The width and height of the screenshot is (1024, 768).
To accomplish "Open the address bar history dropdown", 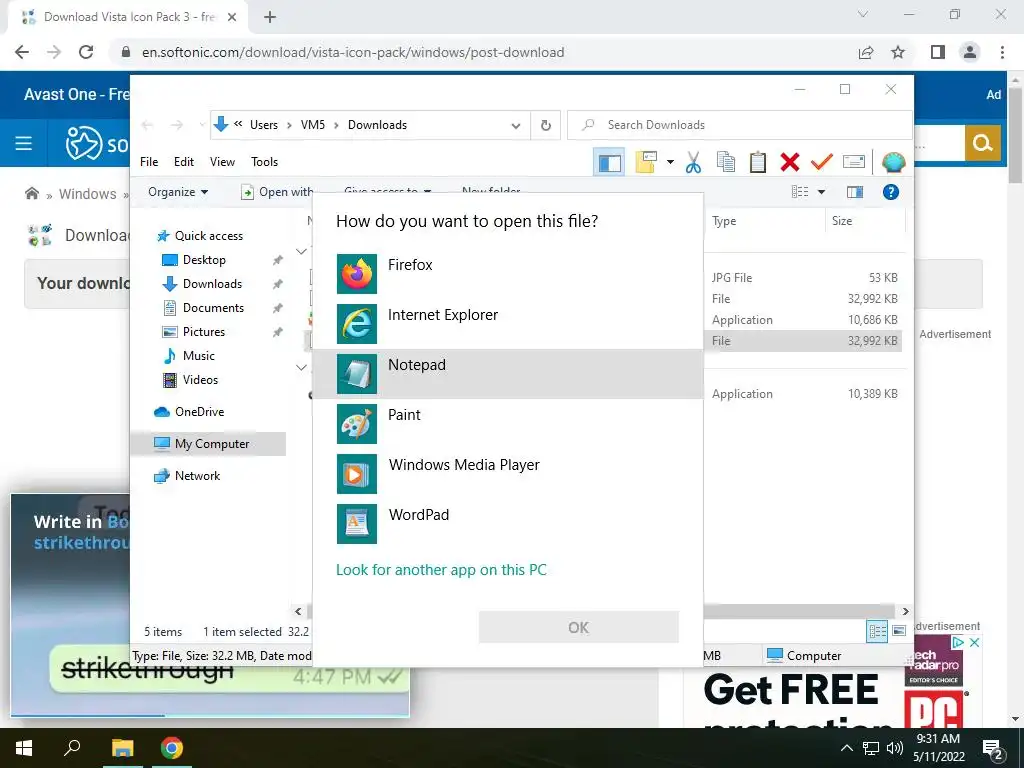I will click(x=516, y=125).
